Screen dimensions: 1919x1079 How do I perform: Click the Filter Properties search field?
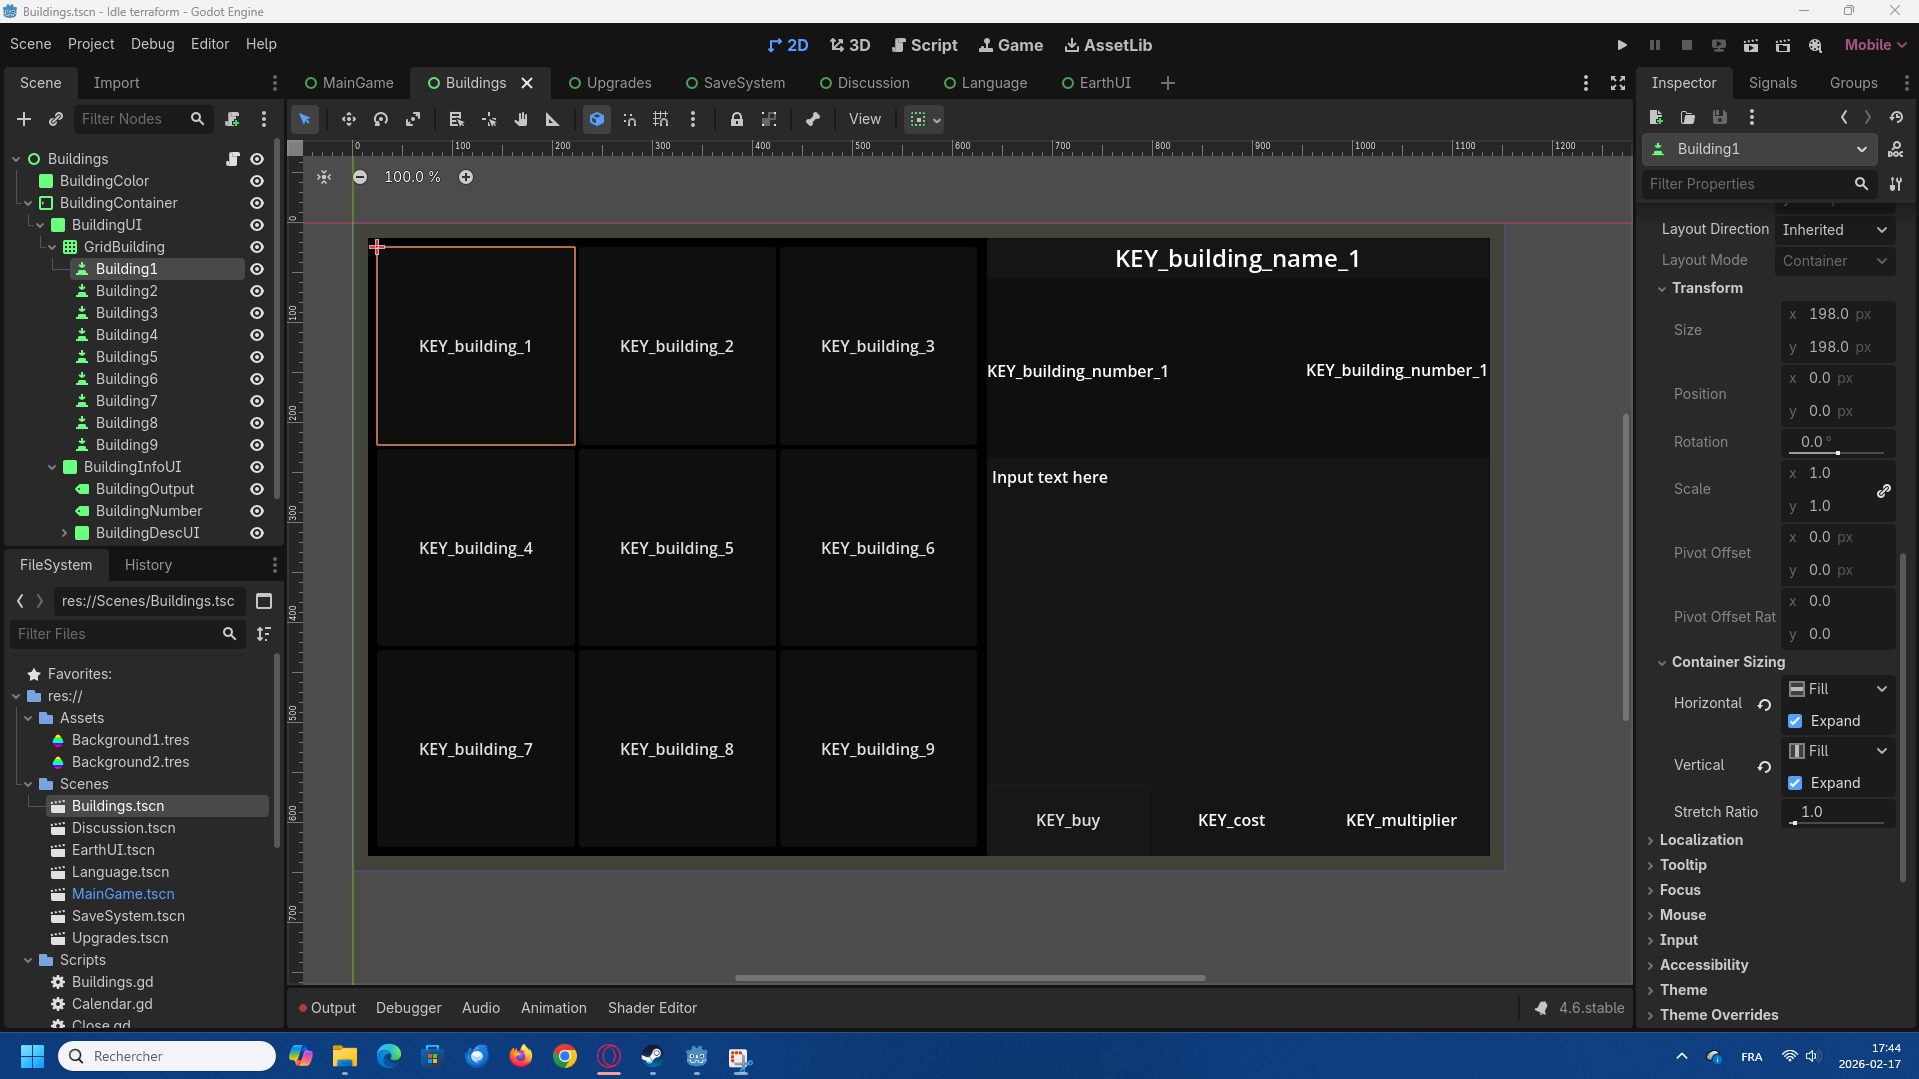pyautogui.click(x=1746, y=184)
